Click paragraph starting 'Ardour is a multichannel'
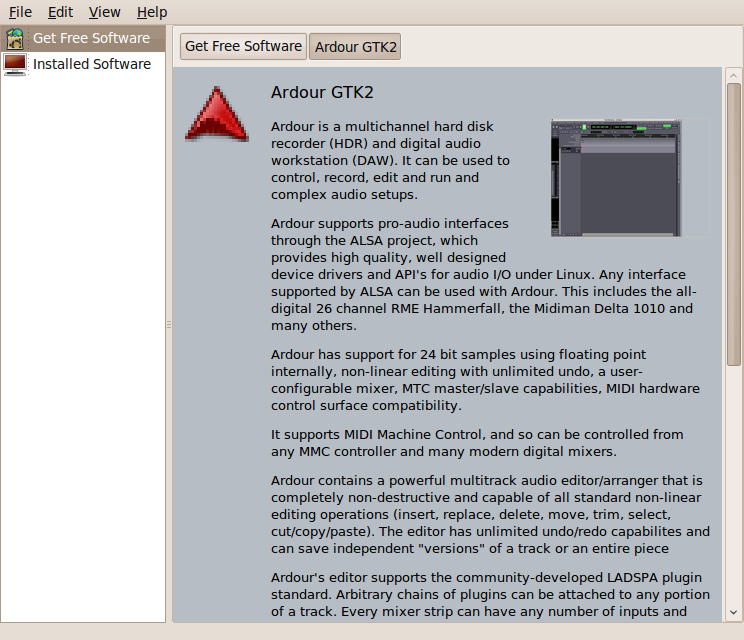This screenshot has height=640, width=744. click(x=390, y=160)
